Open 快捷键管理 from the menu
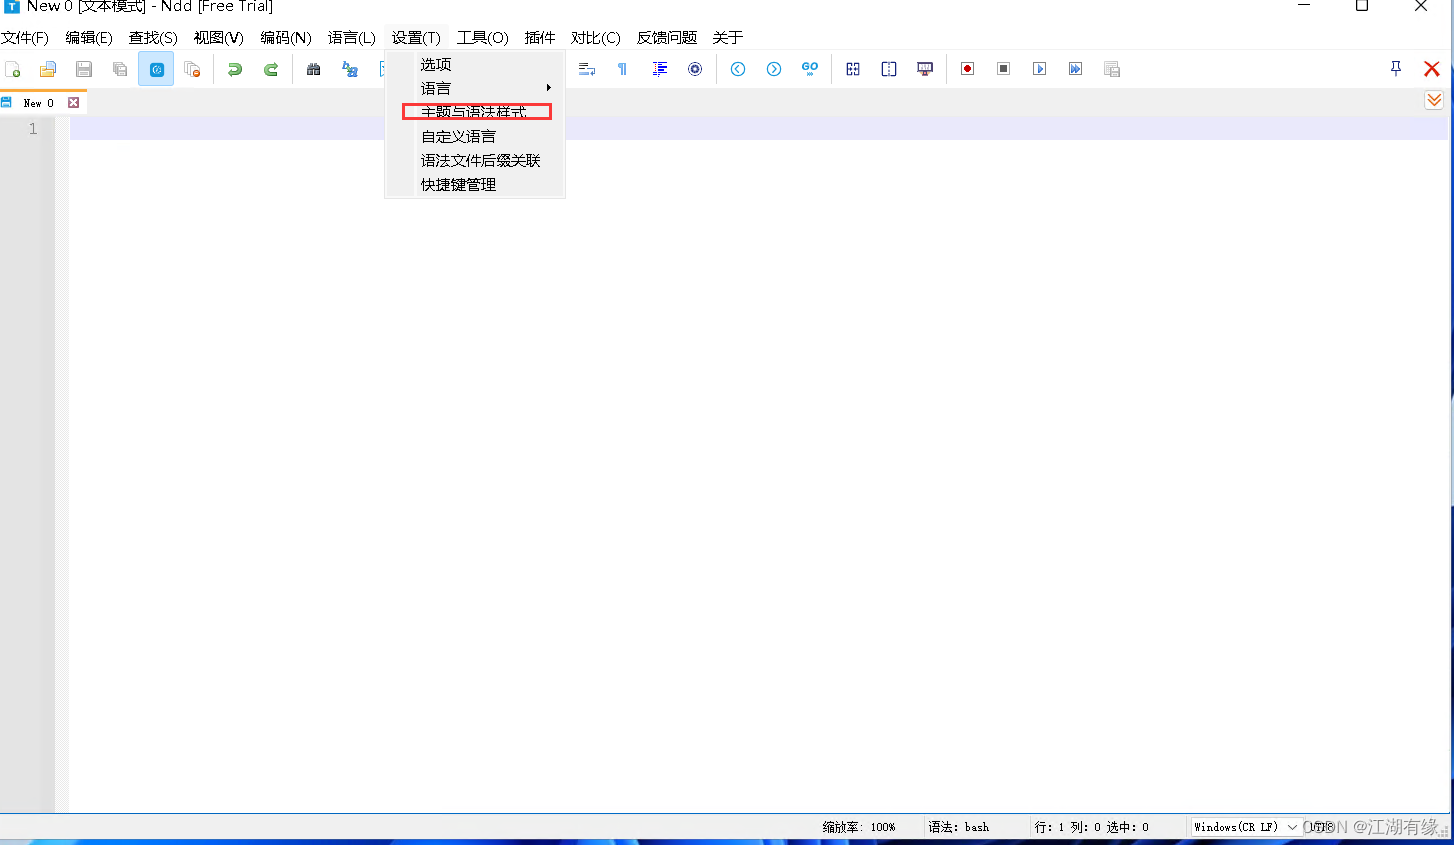 tap(475, 184)
